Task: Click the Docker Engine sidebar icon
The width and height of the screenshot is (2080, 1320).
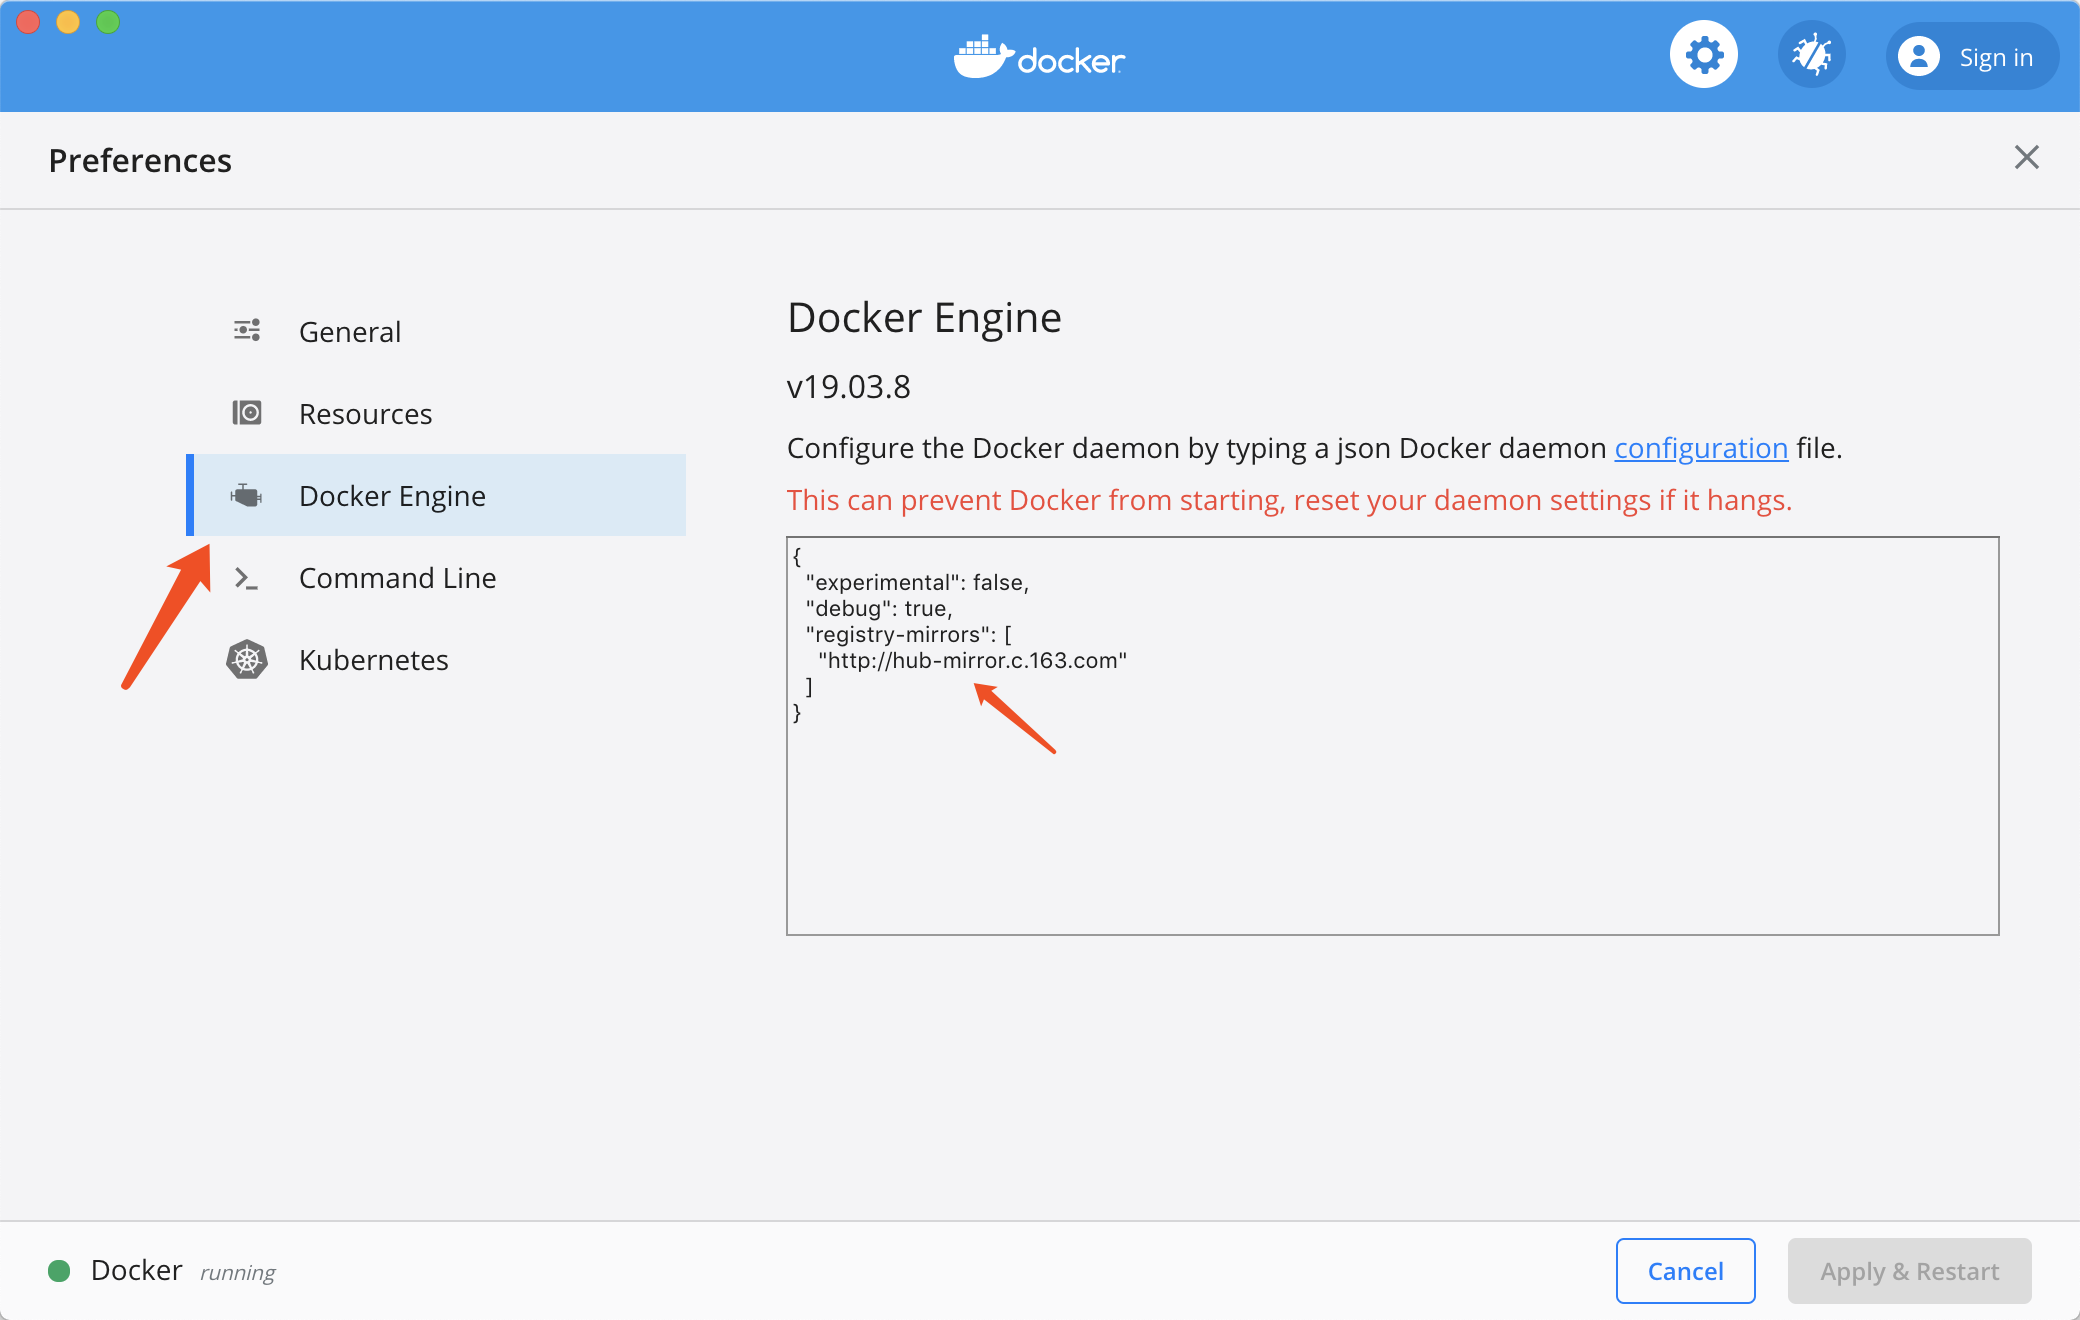Action: 247,495
